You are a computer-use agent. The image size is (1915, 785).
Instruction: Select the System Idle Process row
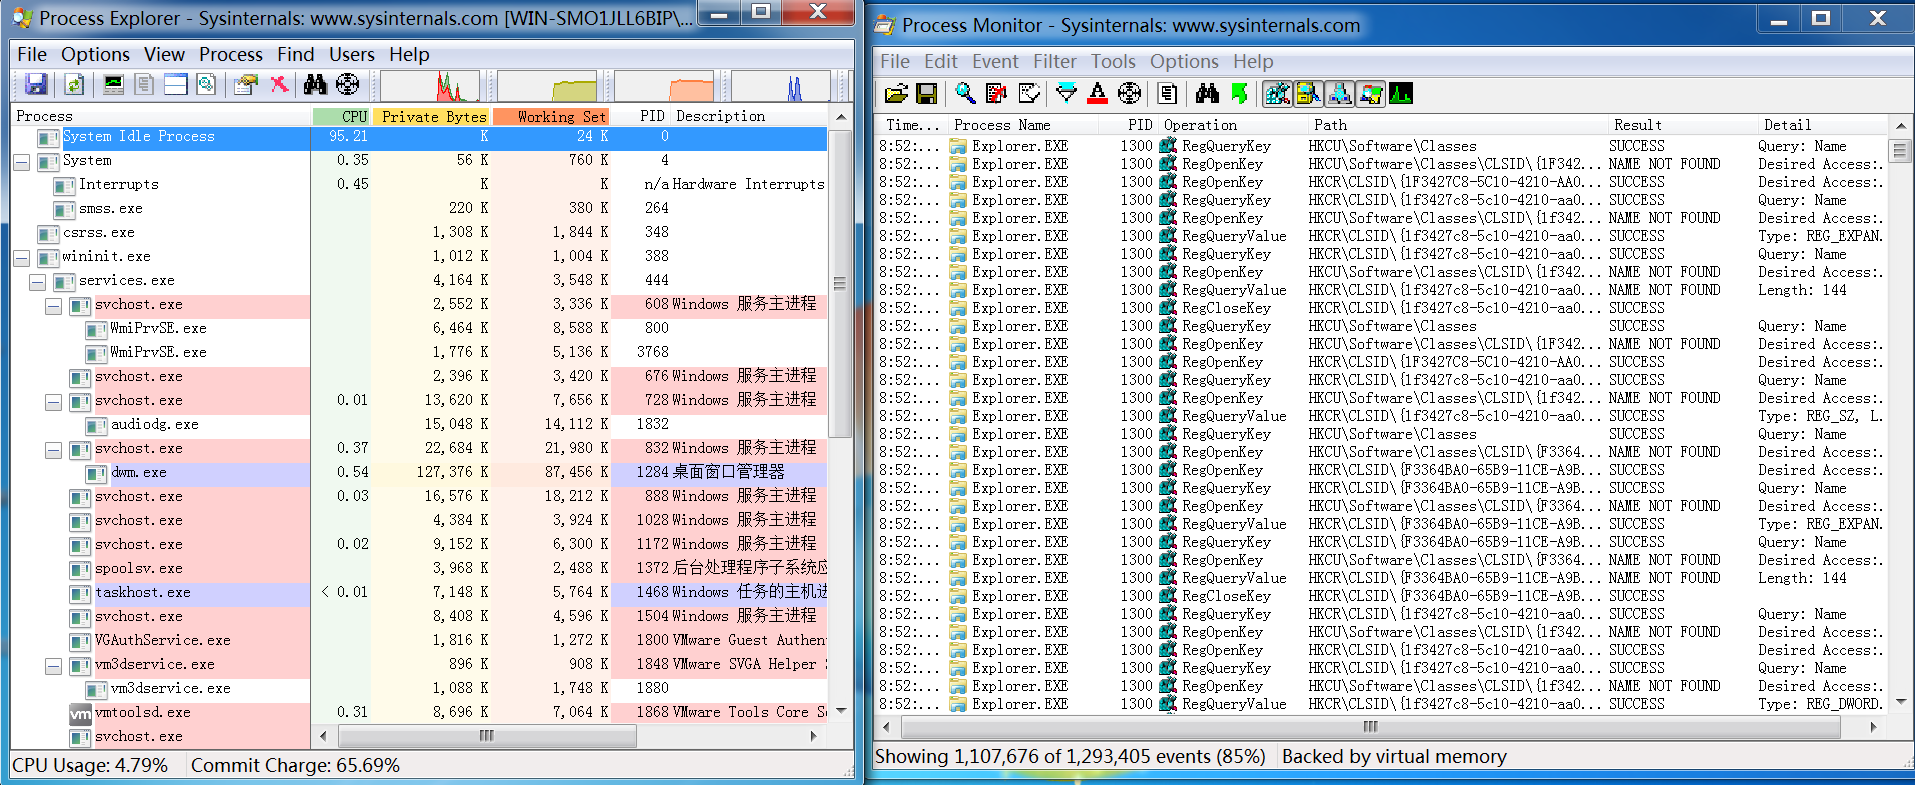pos(418,136)
